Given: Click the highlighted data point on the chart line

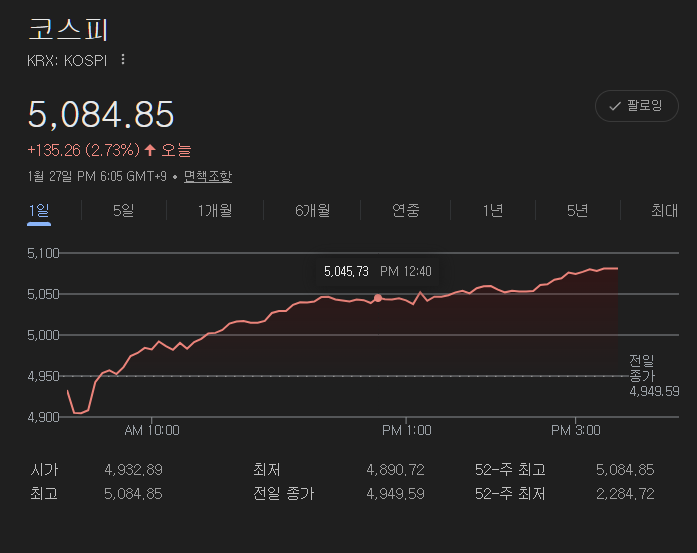Looking at the screenshot, I should [x=378, y=298].
